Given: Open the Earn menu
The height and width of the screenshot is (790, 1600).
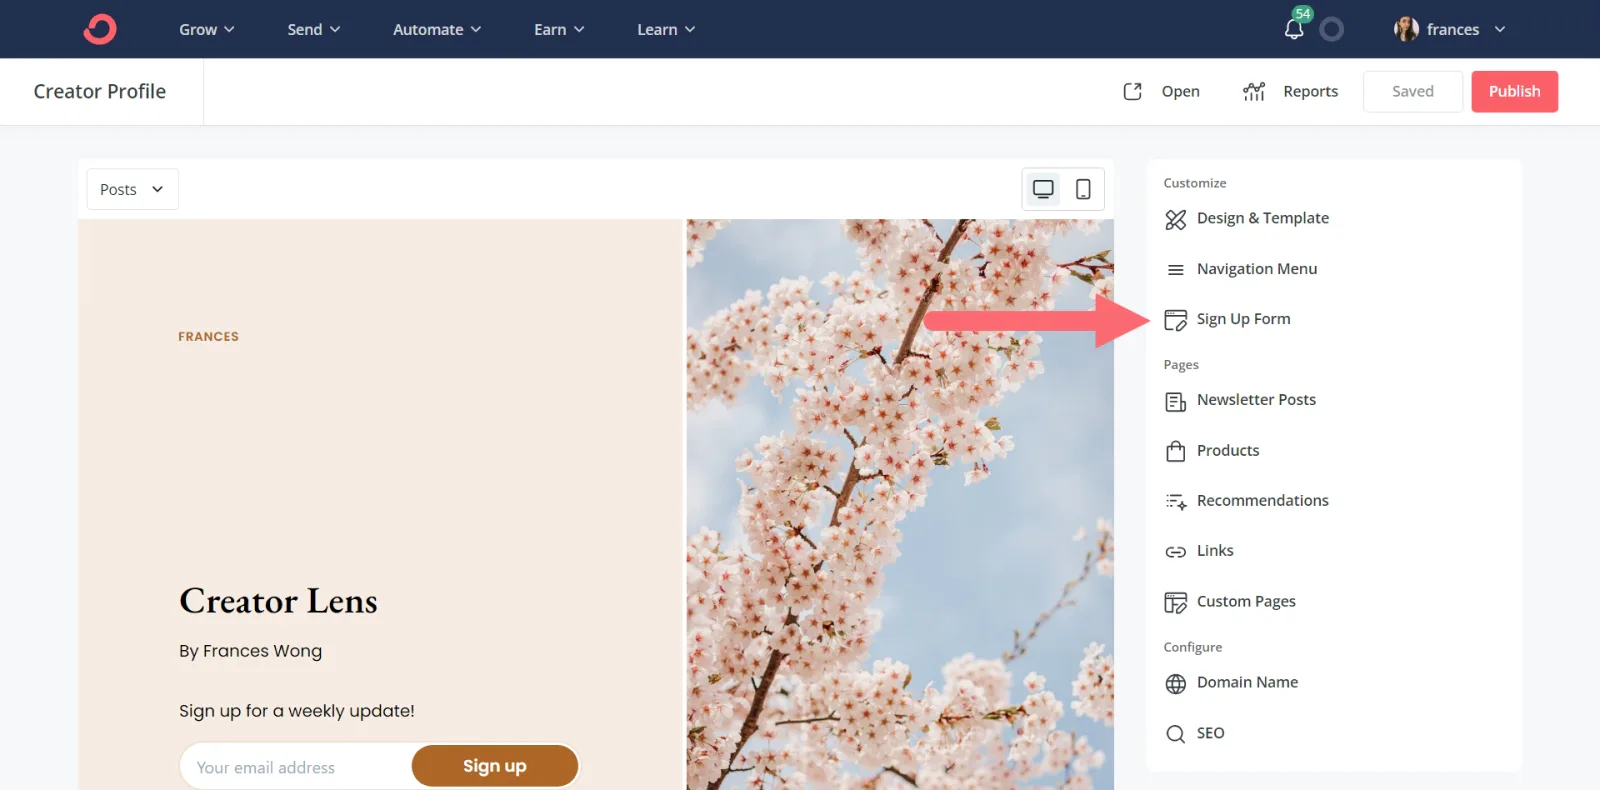Looking at the screenshot, I should click(558, 29).
